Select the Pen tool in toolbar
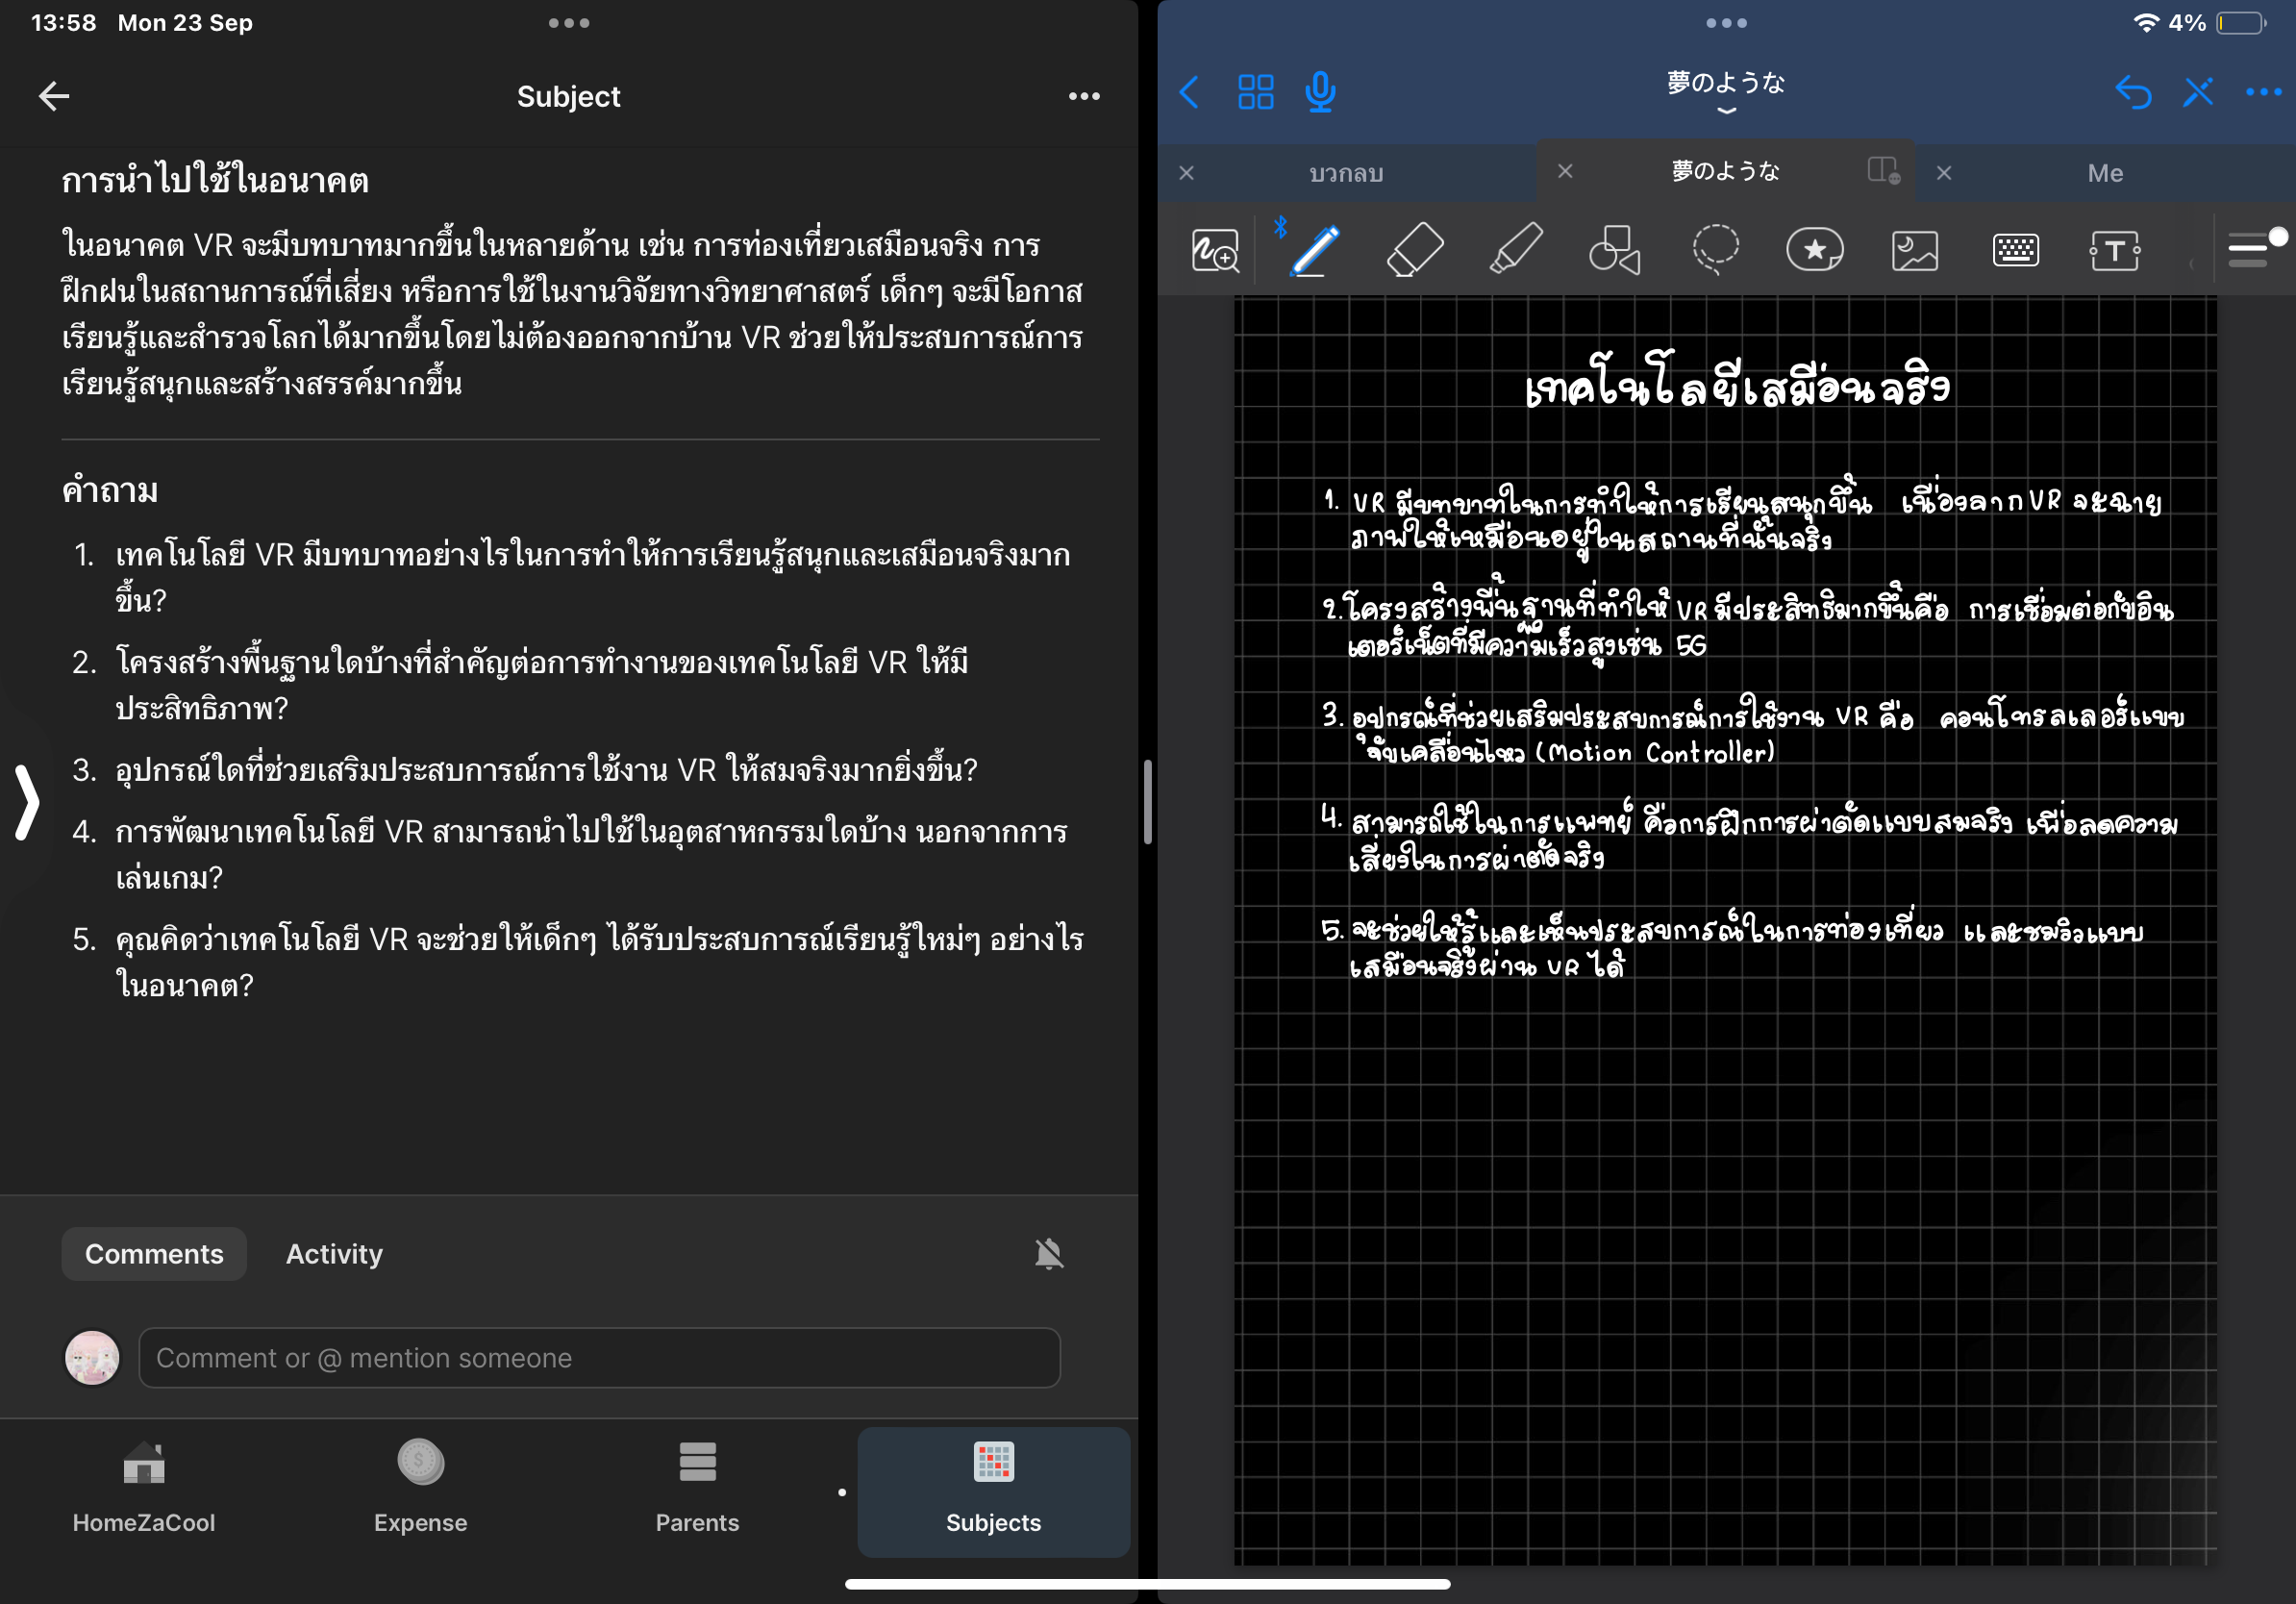Screen dimensions: 2296x1604 coord(1314,250)
